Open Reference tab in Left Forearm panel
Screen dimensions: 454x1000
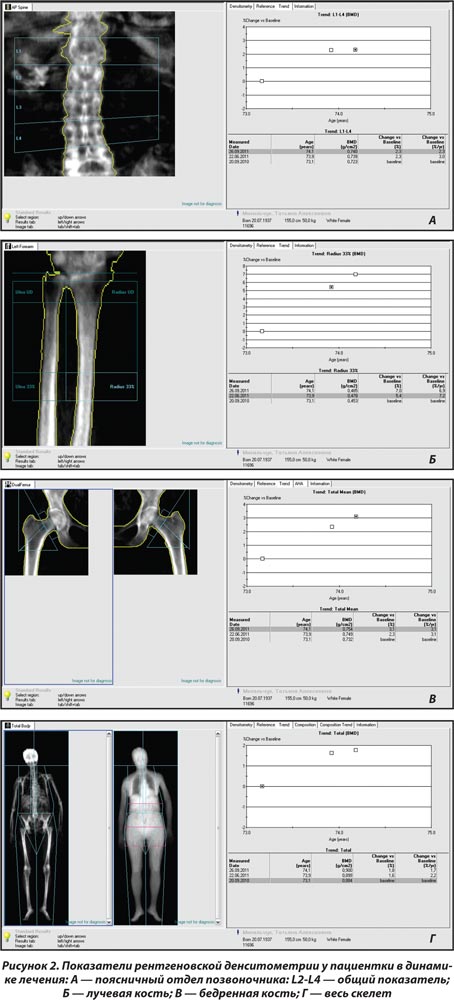pos(266,245)
